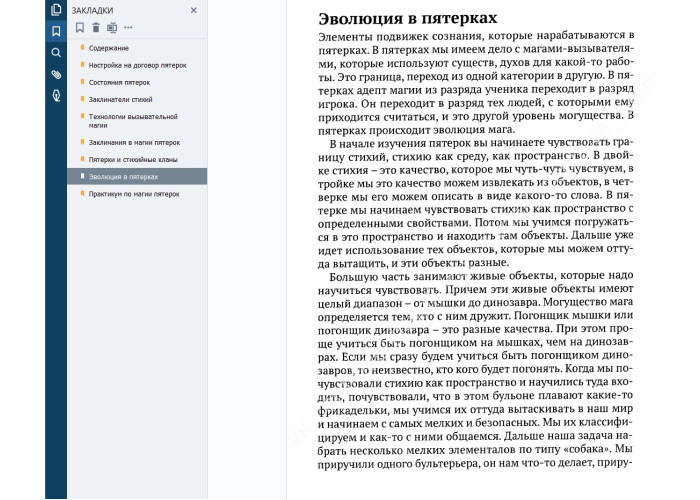700x500 pixels.
Task: Delete bookmark using trash icon
Action: 95,27
